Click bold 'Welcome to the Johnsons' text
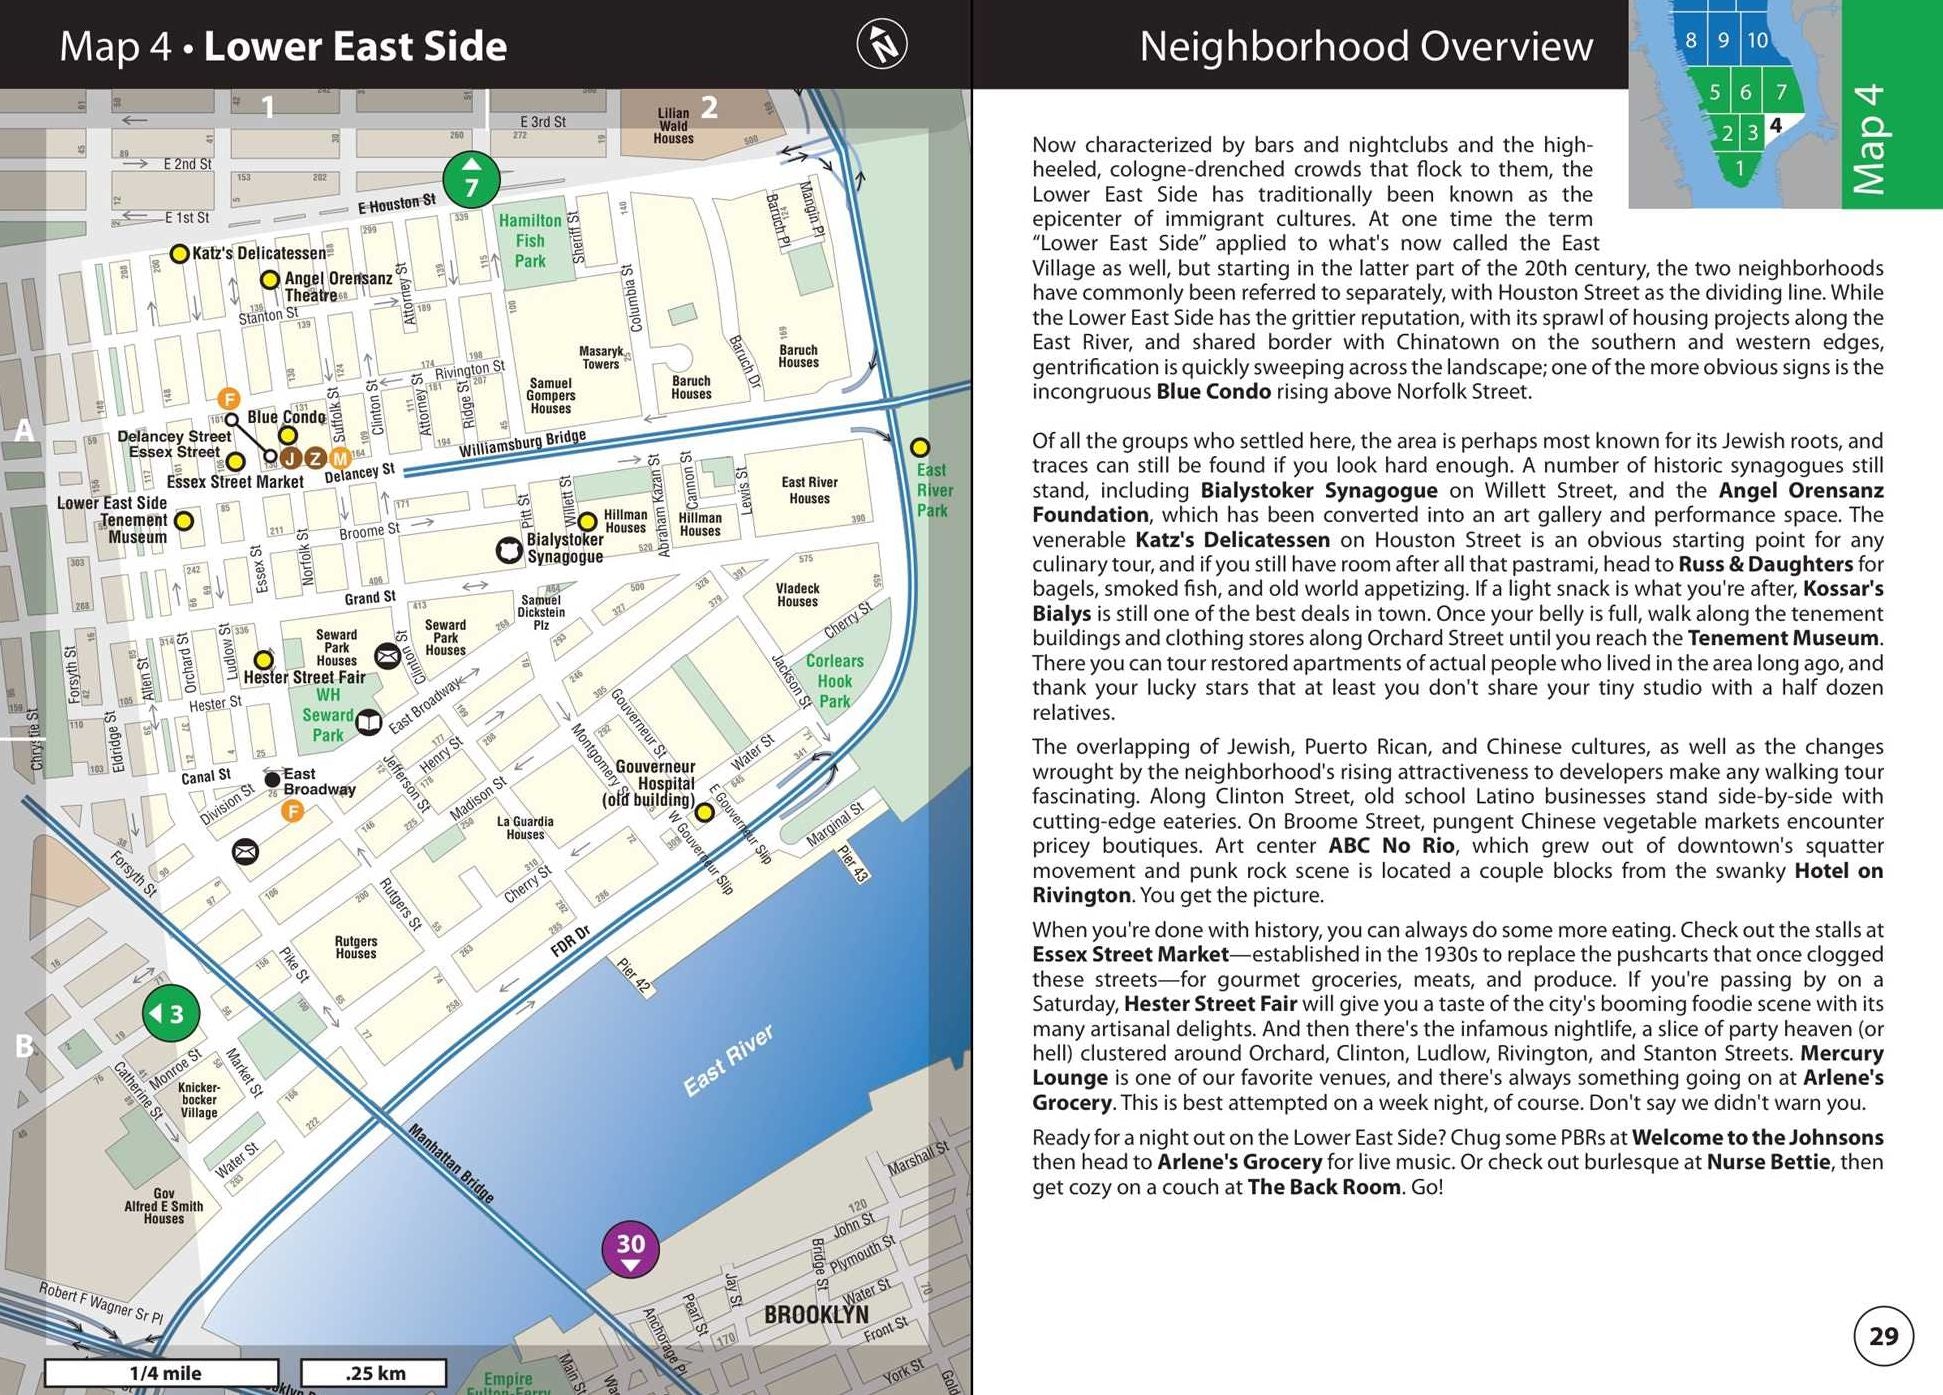The height and width of the screenshot is (1395, 1943). (x=1757, y=1138)
